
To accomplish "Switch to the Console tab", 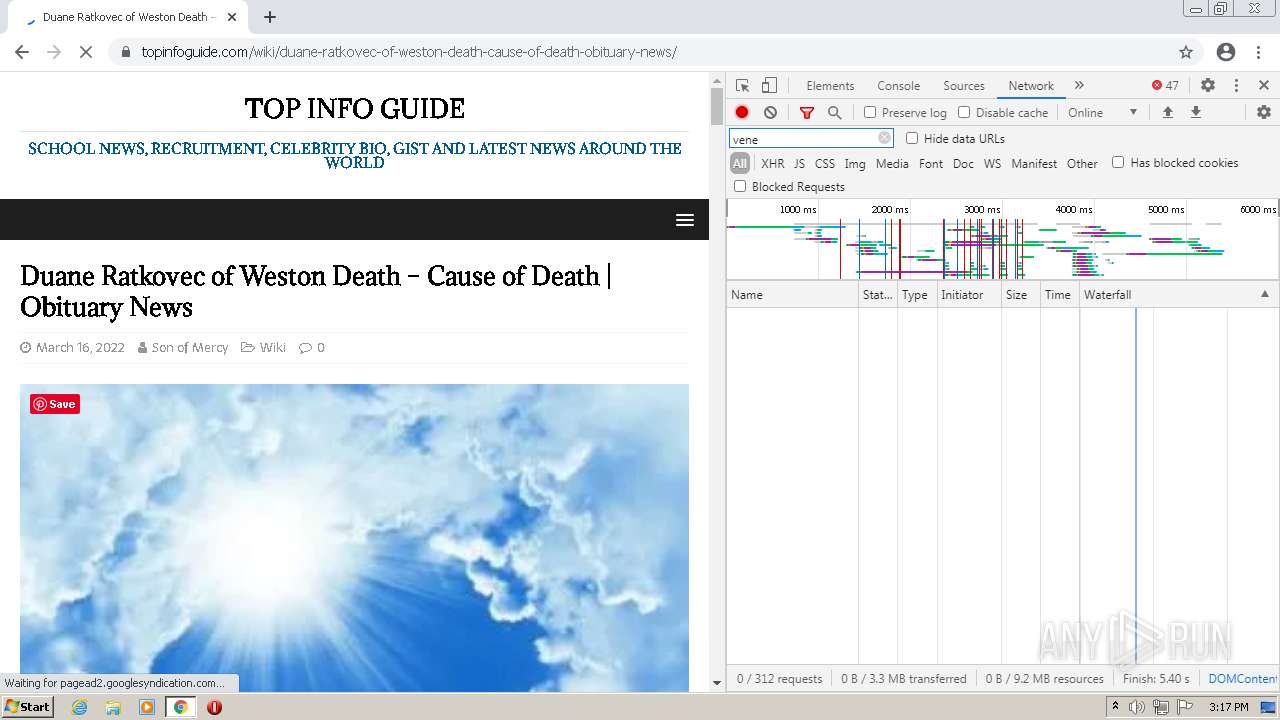I will tap(898, 86).
